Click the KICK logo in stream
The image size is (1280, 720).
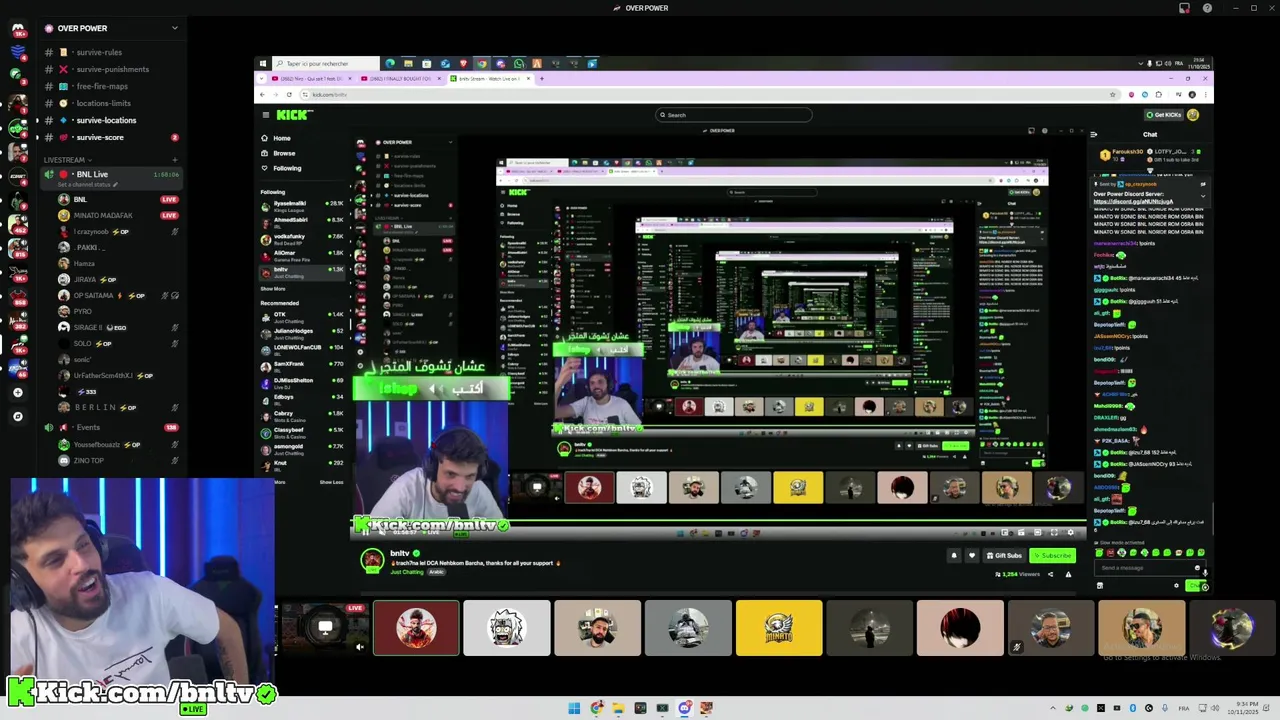[293, 114]
